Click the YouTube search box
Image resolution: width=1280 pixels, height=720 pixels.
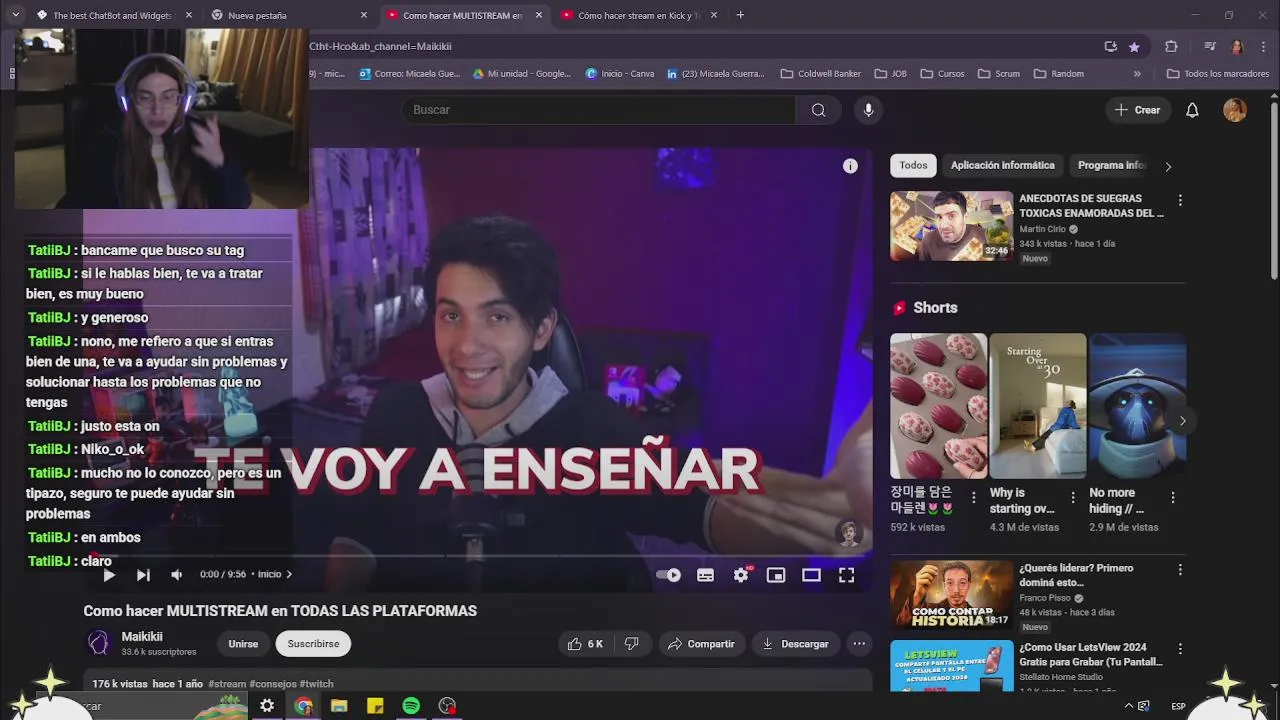pos(598,110)
